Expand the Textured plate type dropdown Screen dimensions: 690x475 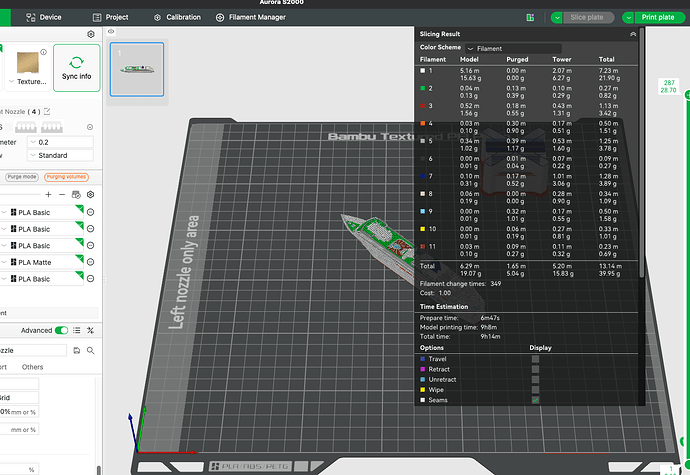pos(11,81)
